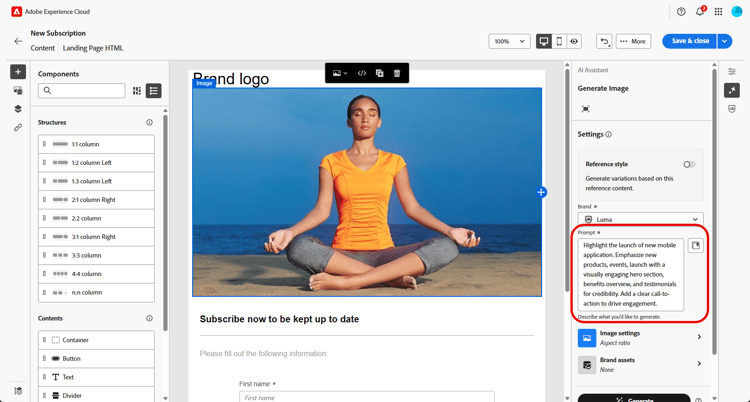Select the add components plus icon

[x=18, y=72]
